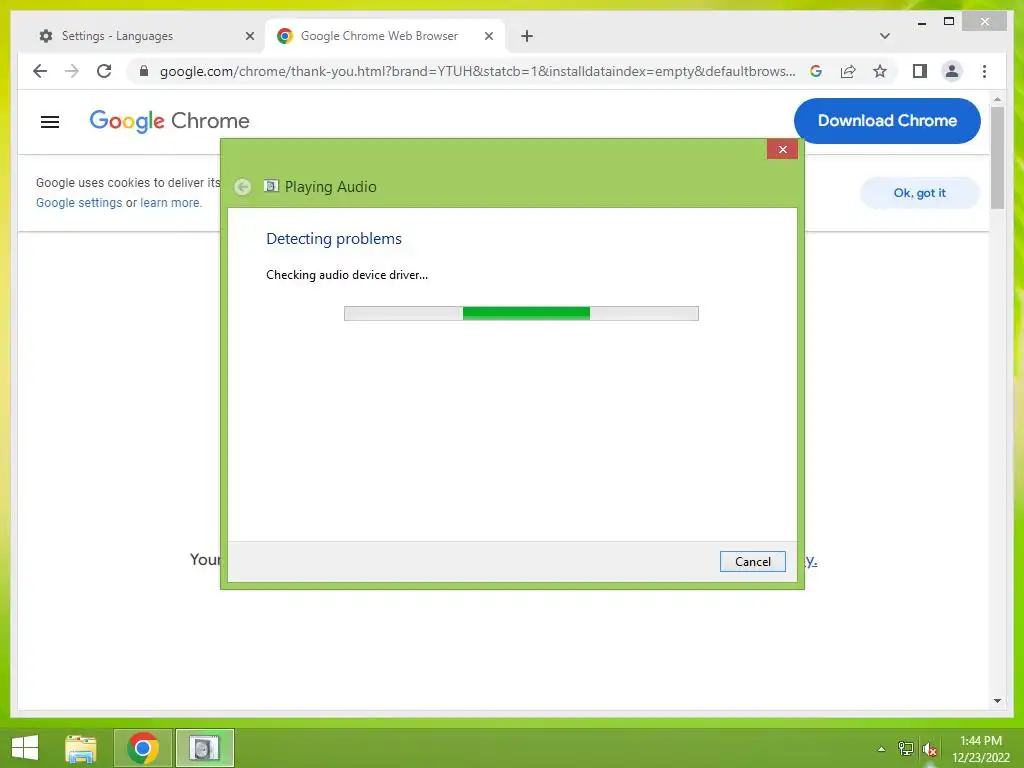This screenshot has width=1024, height=768.
Task: Open the Chrome three-dot menu
Action: click(984, 71)
